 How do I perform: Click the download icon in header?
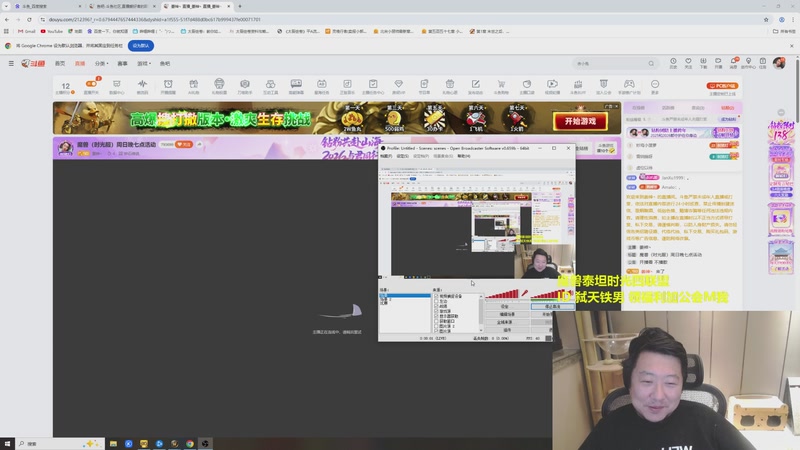[x=703, y=61]
